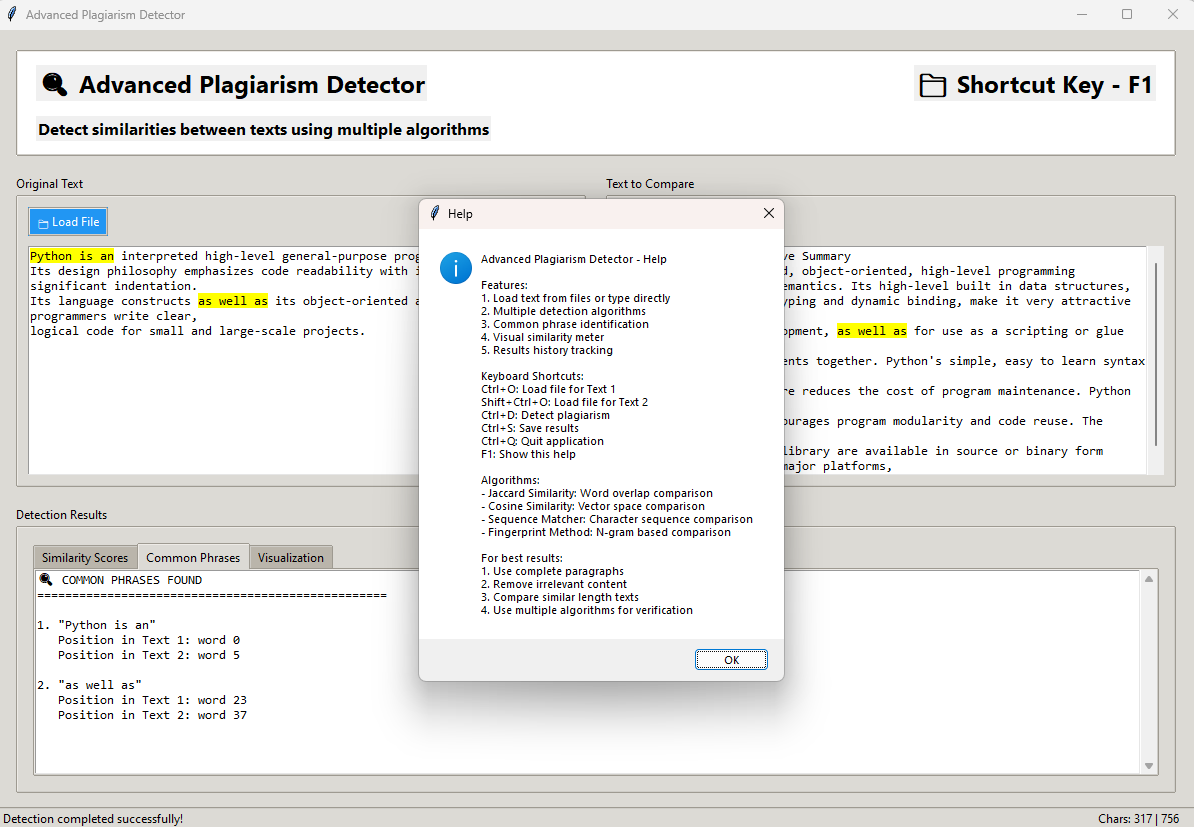This screenshot has width=1194, height=827.
Task: Click the Load File button
Action: pos(68,222)
